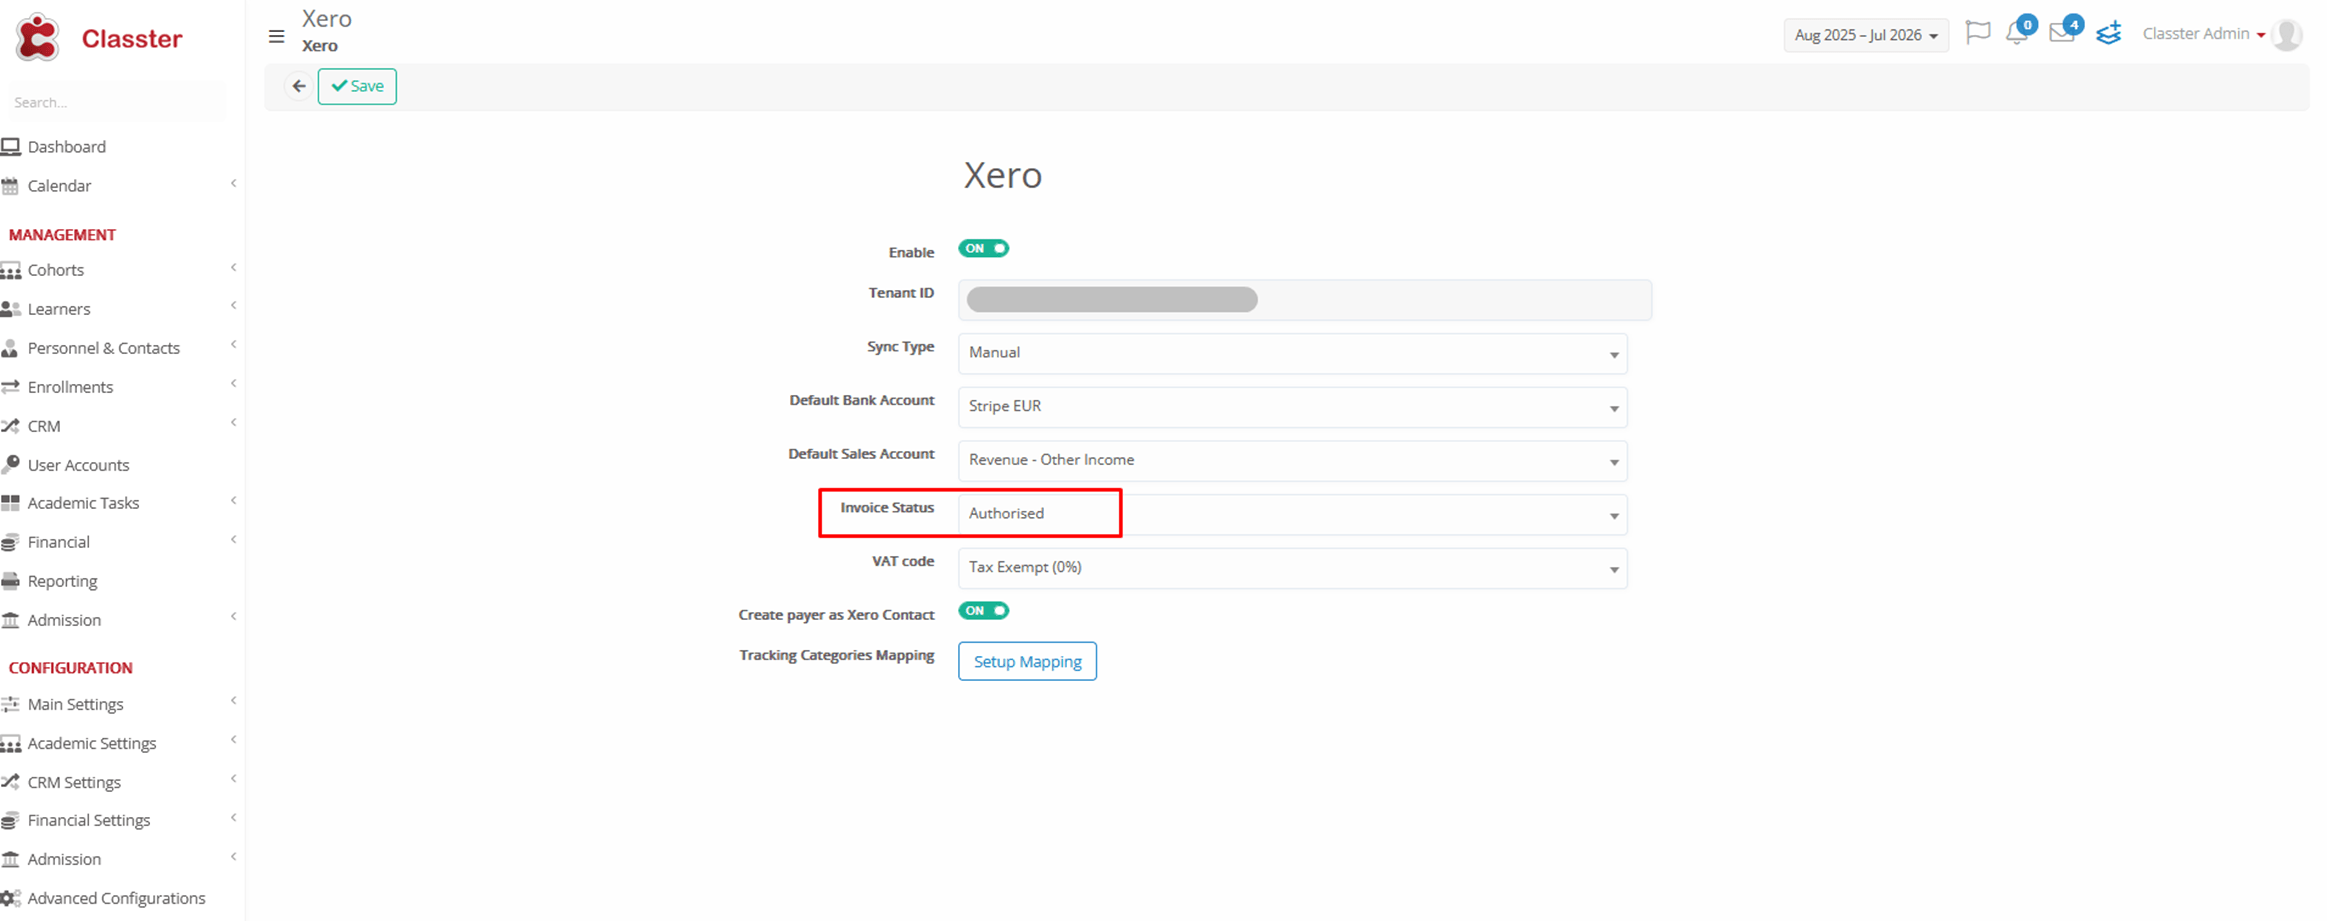
Task: Click the Academic Settings icon
Action: (x=11, y=744)
